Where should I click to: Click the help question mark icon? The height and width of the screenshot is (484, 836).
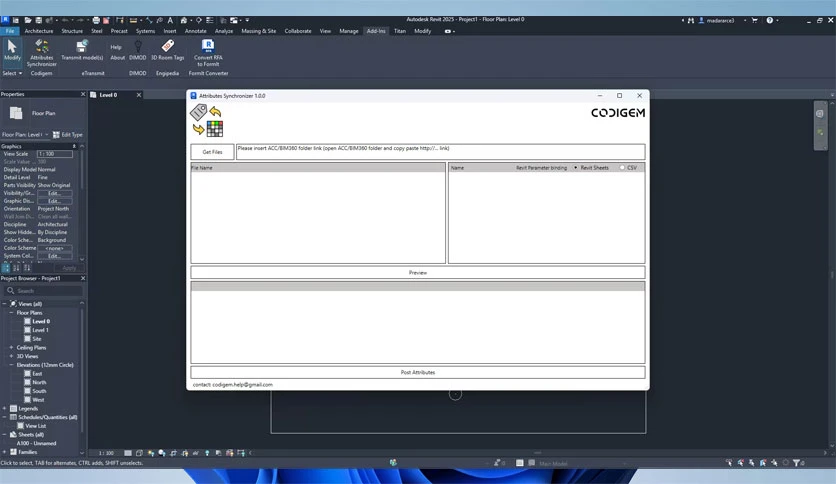769,20
